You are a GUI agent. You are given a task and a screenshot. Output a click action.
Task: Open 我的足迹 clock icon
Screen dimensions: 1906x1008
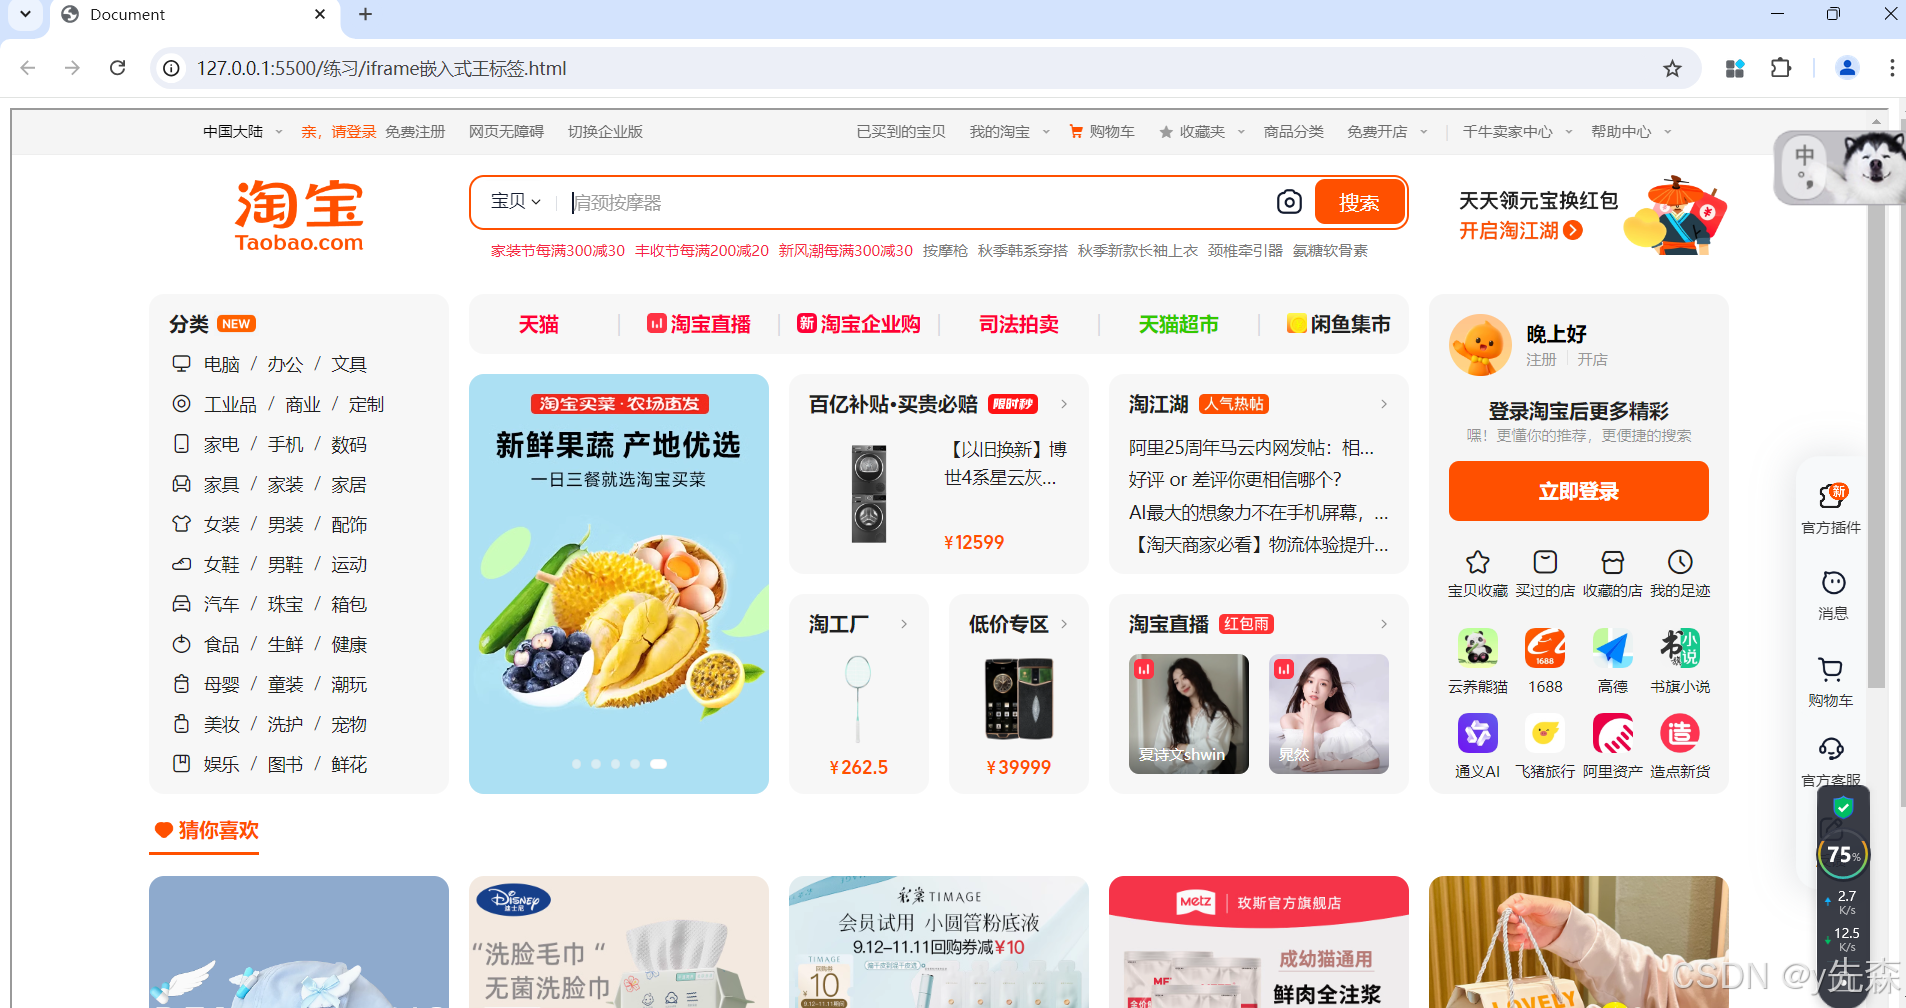pos(1680,562)
